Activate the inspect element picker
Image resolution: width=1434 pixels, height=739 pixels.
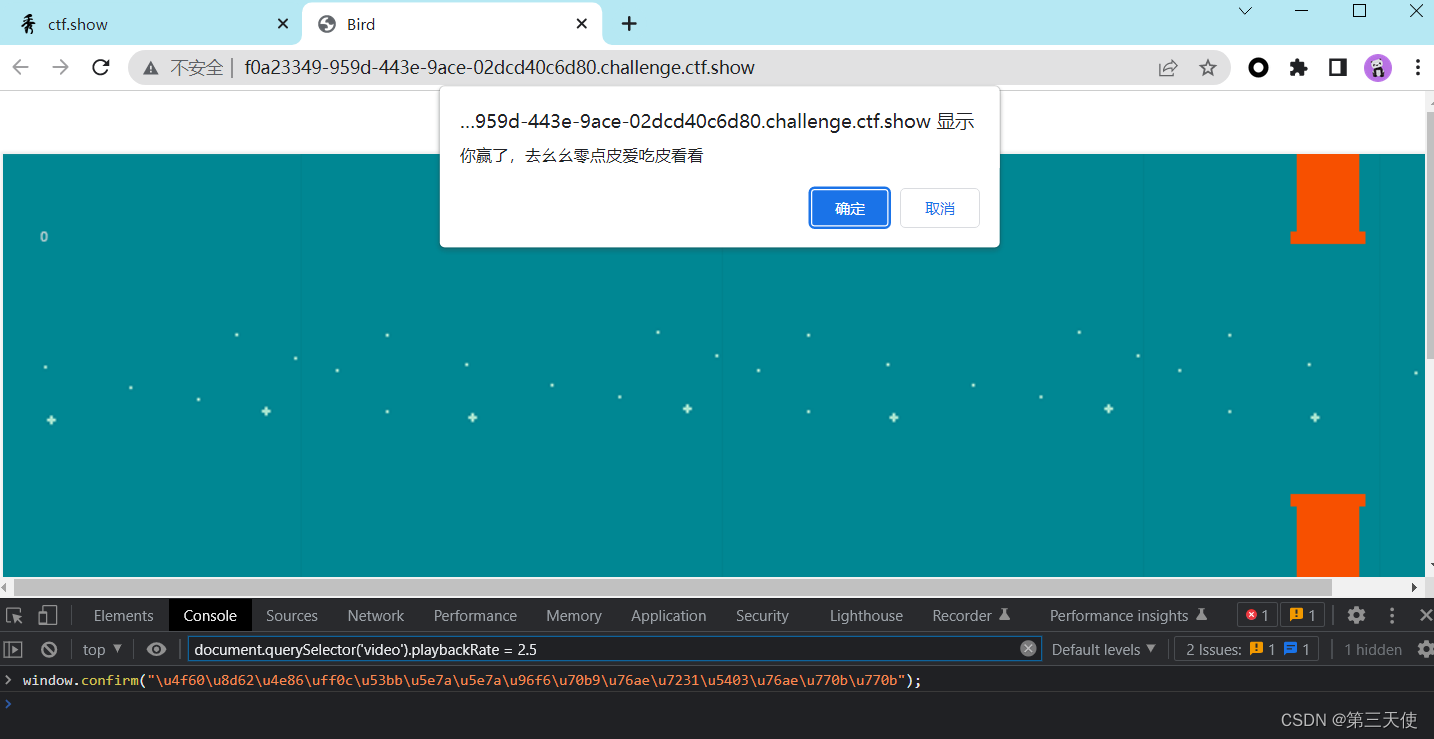[x=14, y=615]
